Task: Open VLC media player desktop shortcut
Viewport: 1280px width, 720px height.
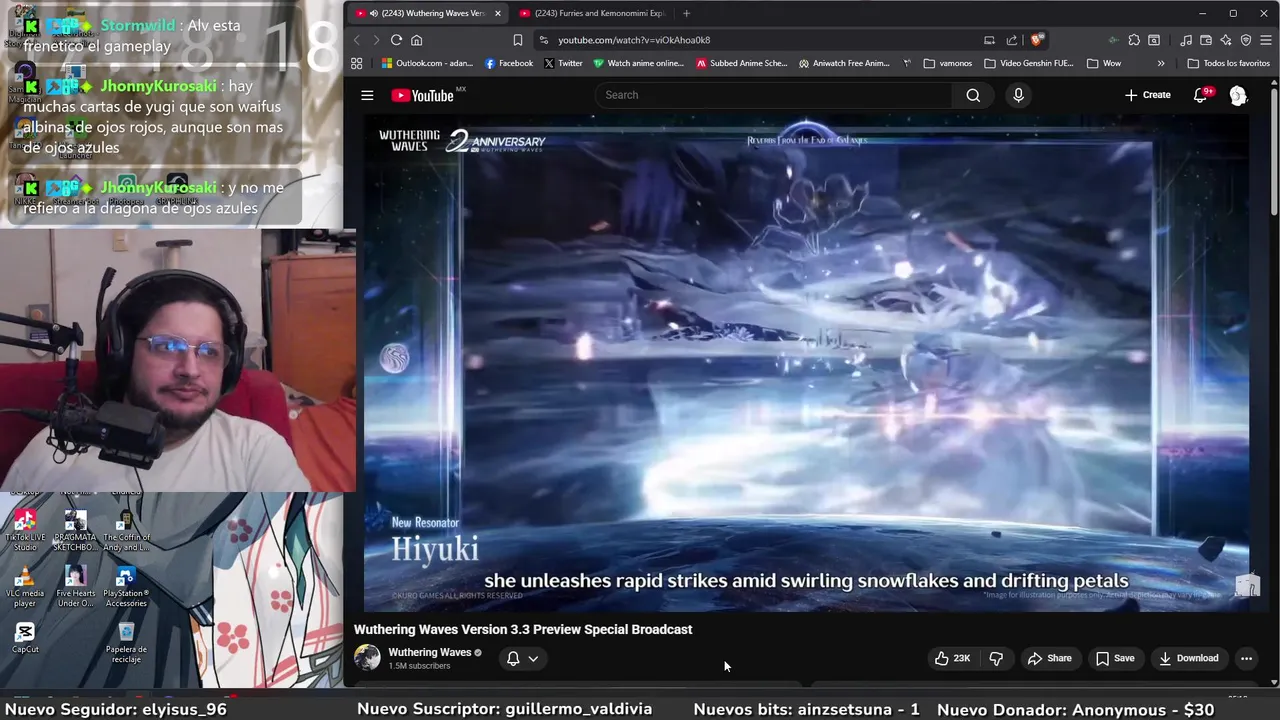Action: (x=25, y=586)
